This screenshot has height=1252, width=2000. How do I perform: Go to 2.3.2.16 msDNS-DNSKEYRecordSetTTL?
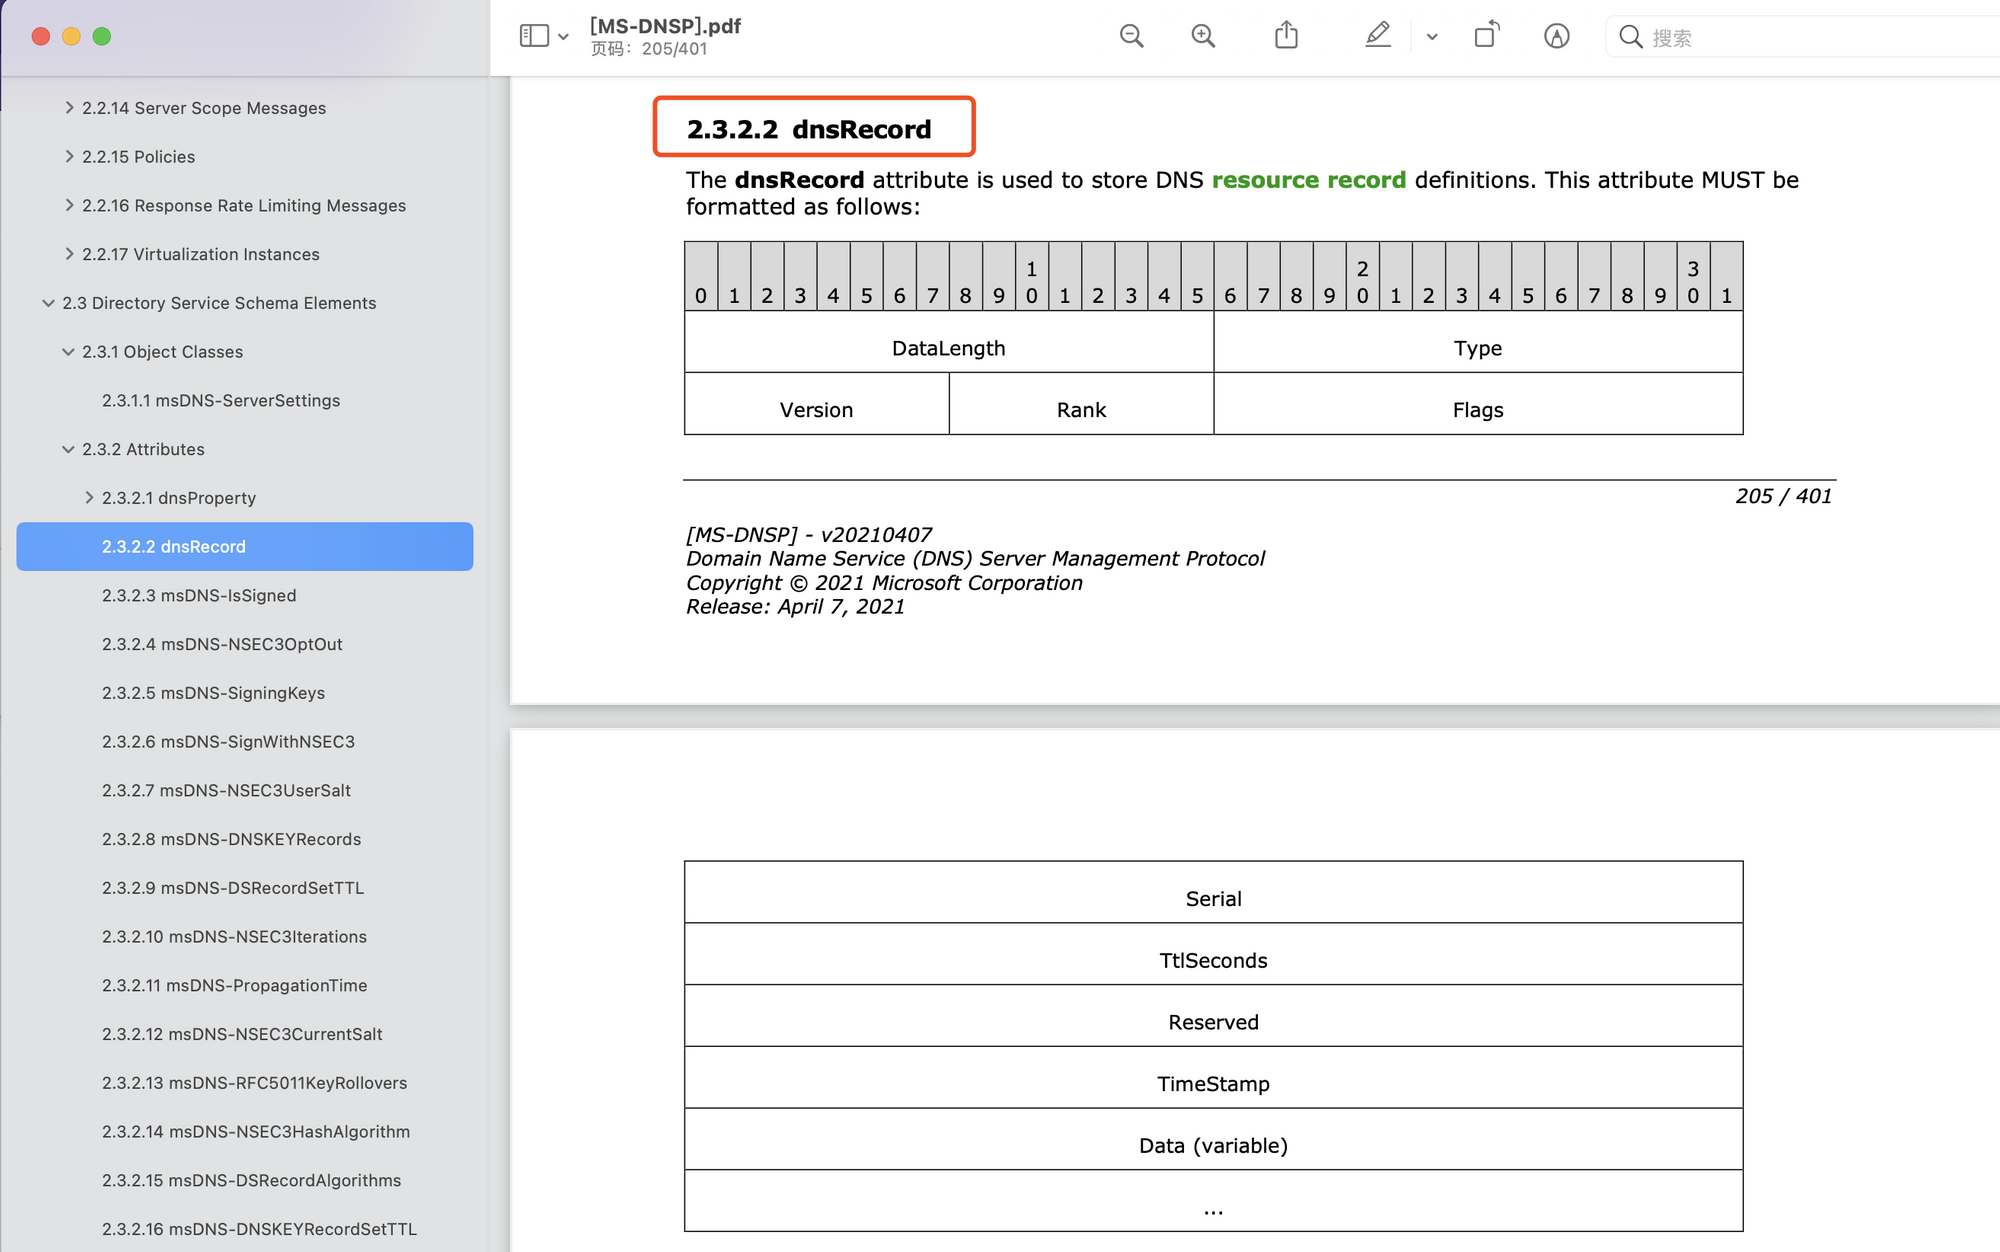tap(259, 1229)
